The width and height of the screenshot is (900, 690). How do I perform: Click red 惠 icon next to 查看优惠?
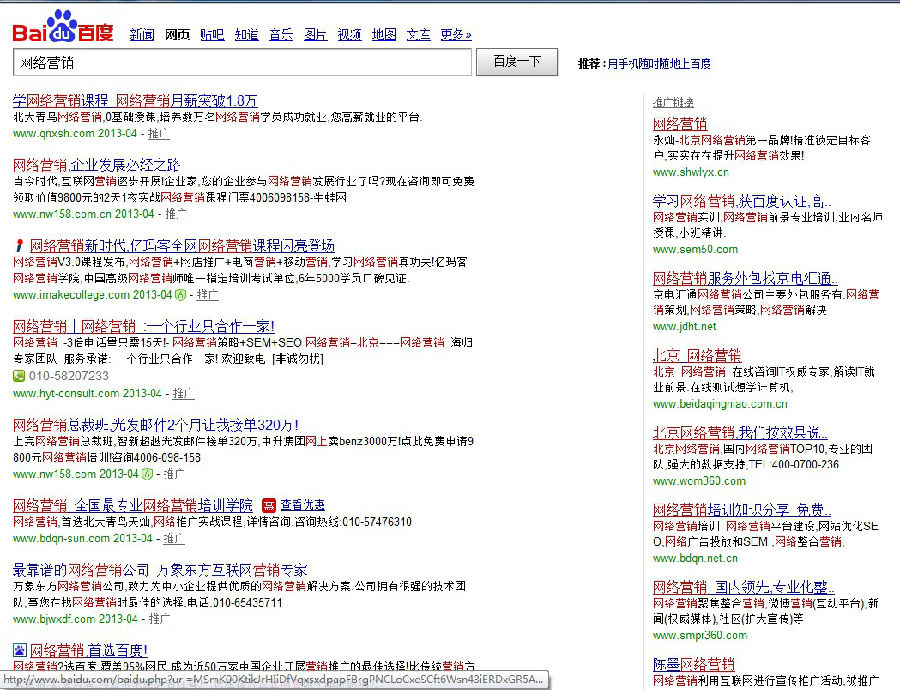click(269, 505)
